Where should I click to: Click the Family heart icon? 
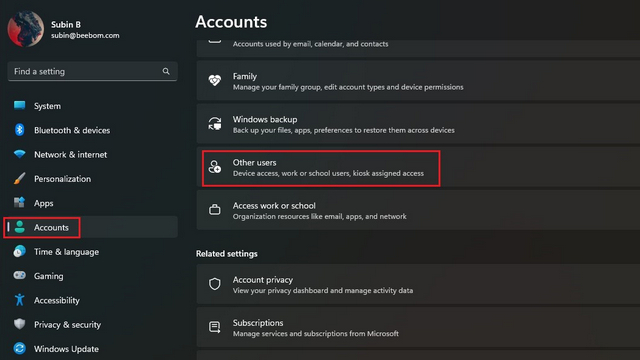coord(215,80)
